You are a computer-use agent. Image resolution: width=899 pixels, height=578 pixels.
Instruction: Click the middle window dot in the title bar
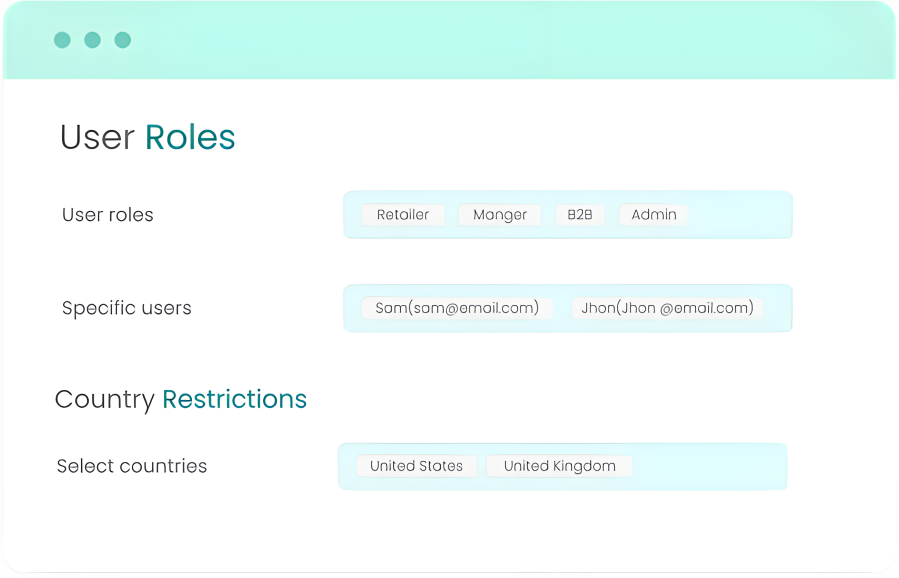[92, 40]
